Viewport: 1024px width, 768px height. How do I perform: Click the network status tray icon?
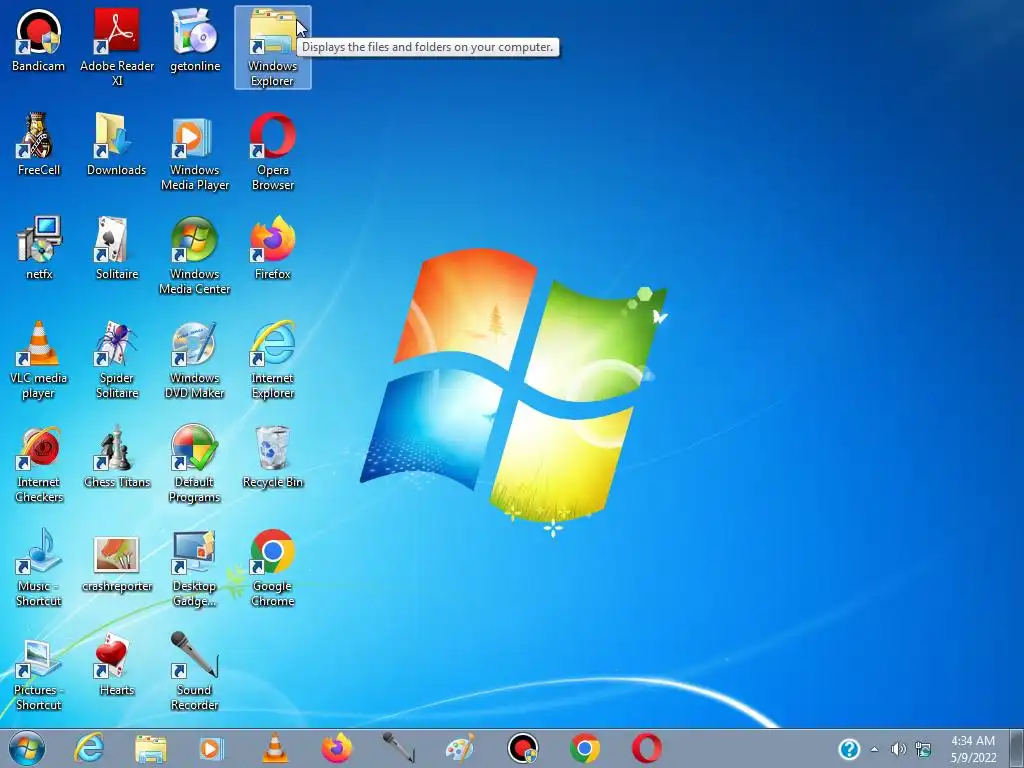923,749
